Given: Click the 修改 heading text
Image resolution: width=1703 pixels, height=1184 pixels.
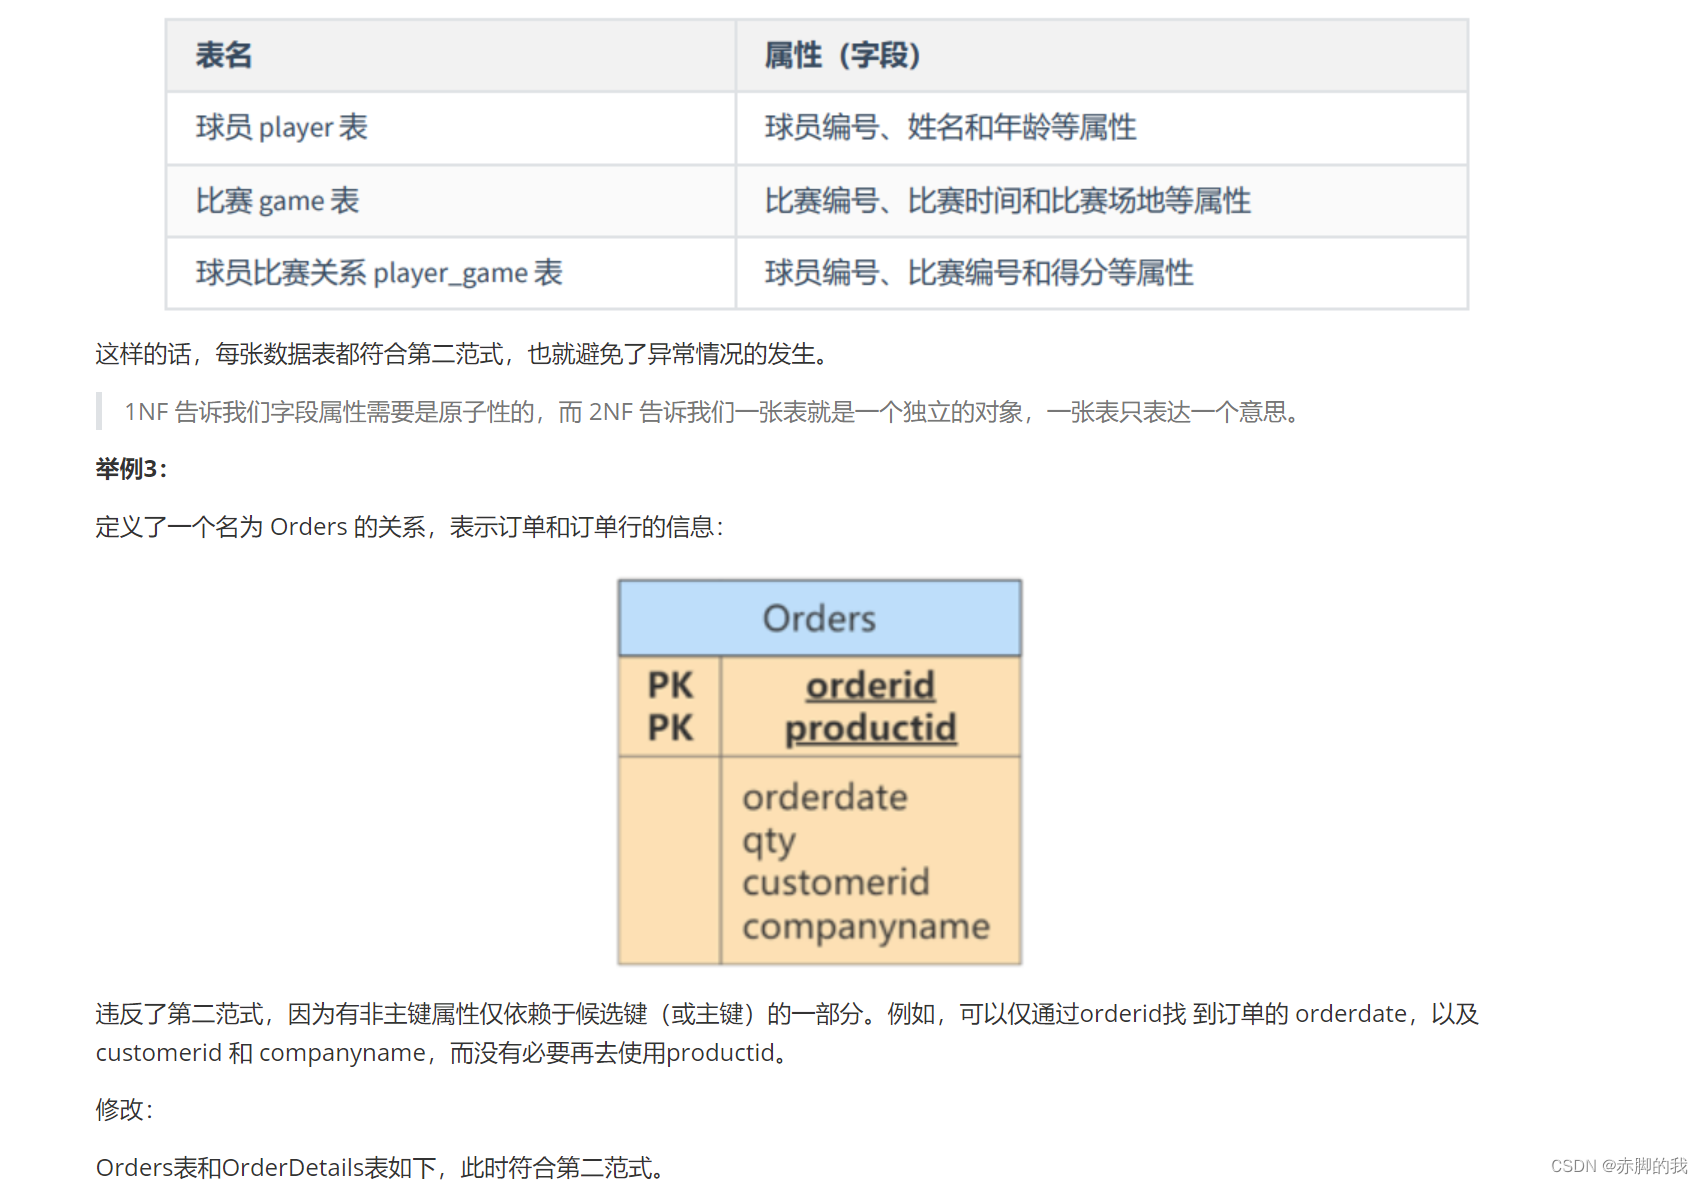Looking at the screenshot, I should (122, 1109).
